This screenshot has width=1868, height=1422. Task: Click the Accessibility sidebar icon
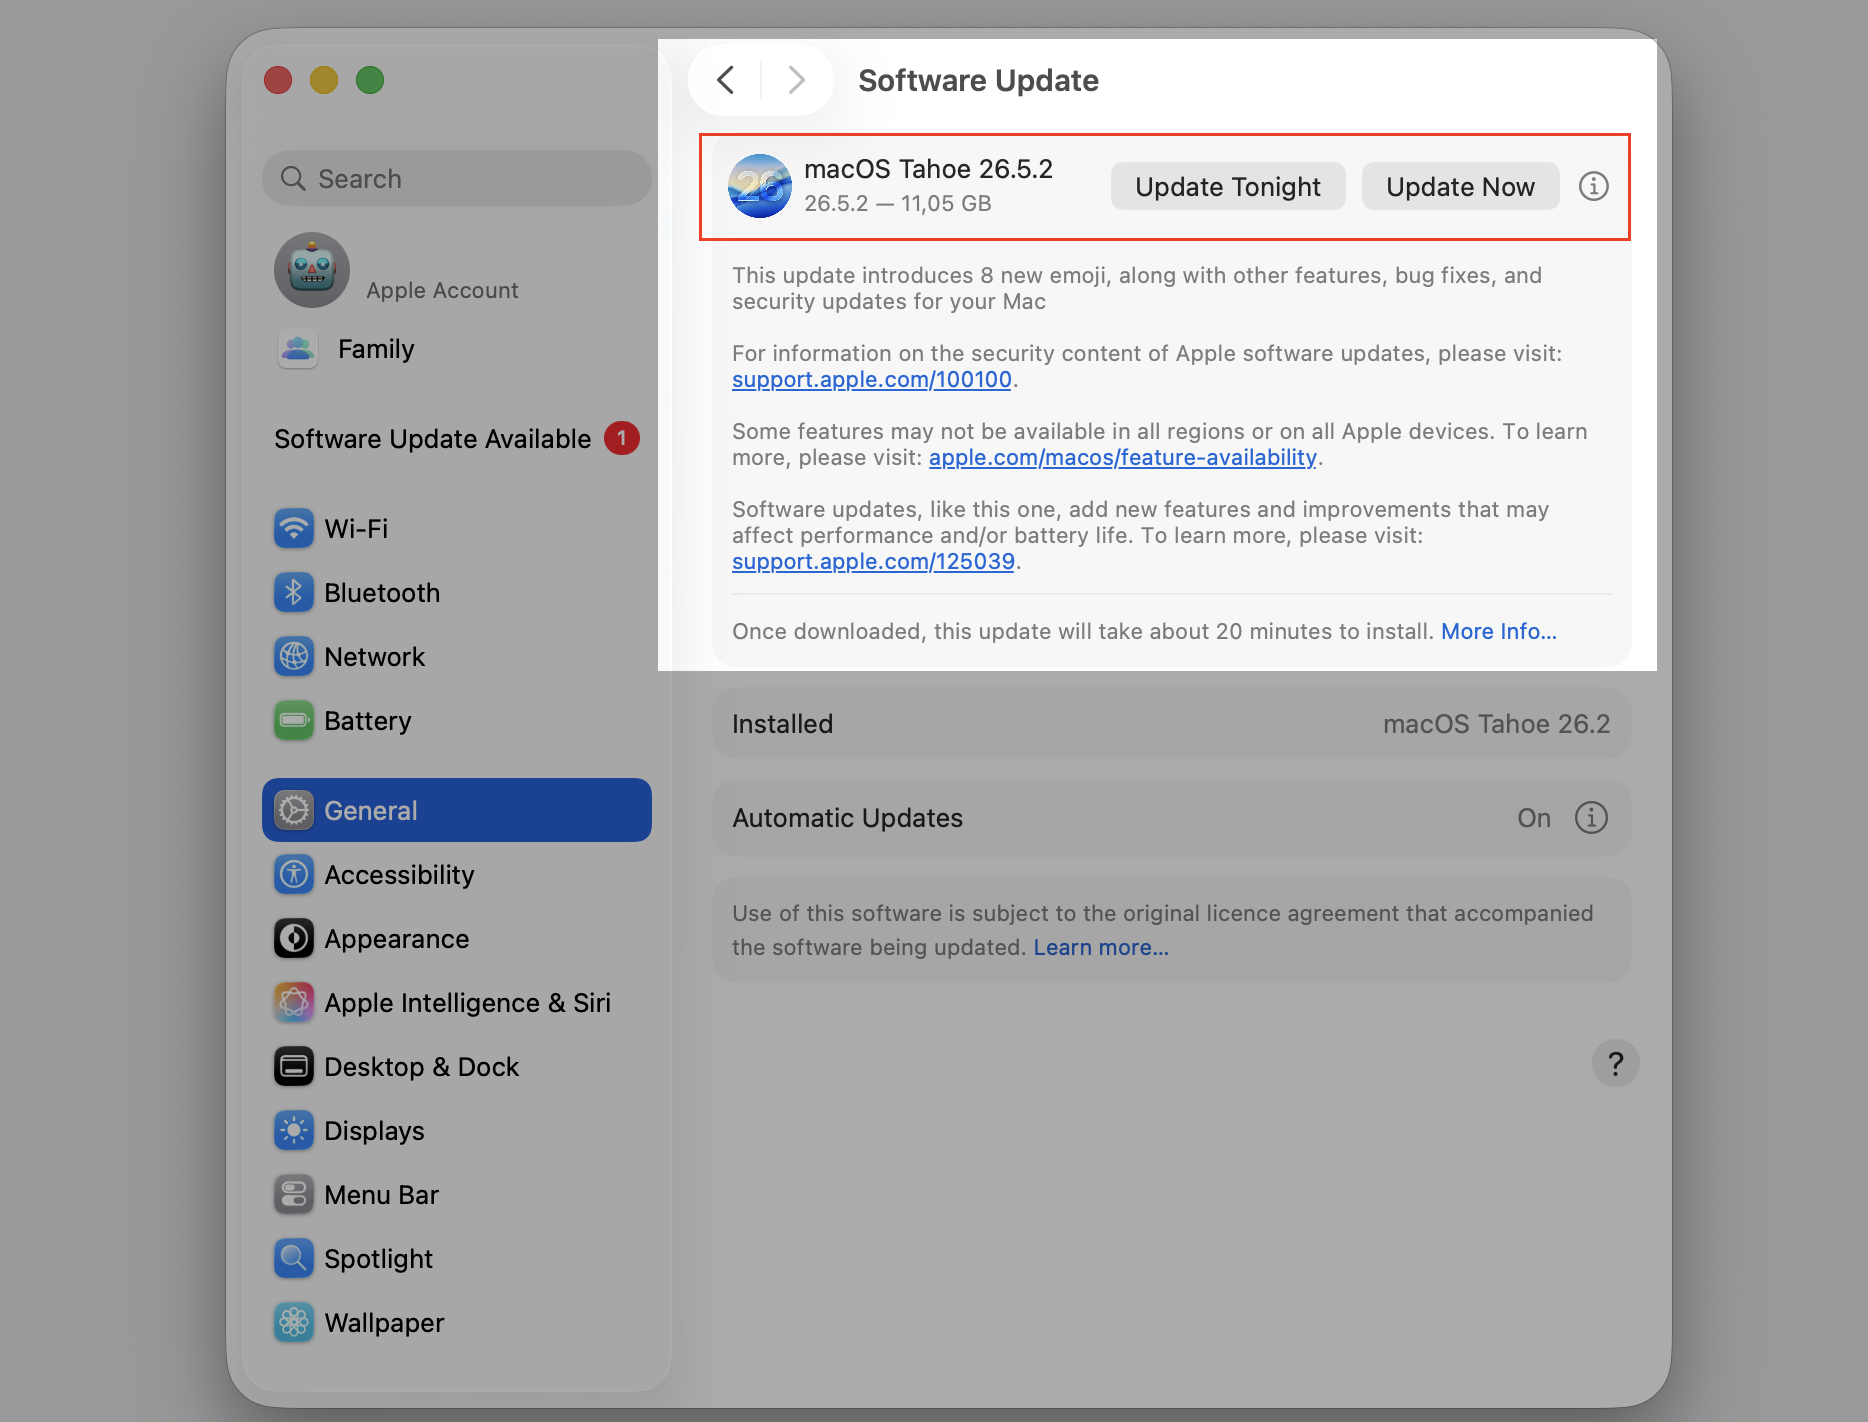tap(294, 874)
